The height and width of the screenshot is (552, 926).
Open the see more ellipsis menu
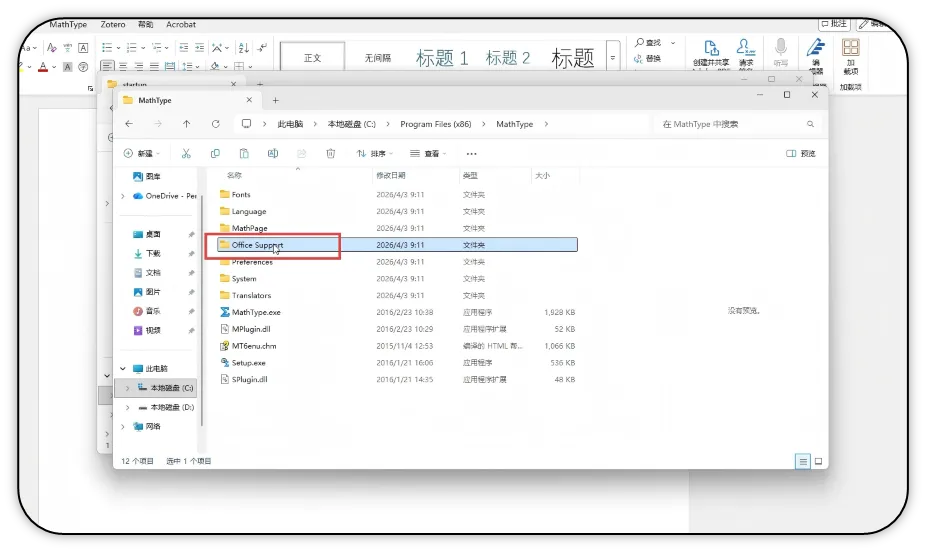pyautogui.click(x=471, y=153)
